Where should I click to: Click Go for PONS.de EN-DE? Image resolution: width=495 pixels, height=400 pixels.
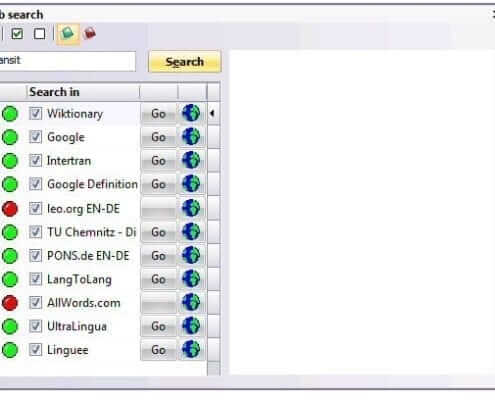[x=158, y=256]
